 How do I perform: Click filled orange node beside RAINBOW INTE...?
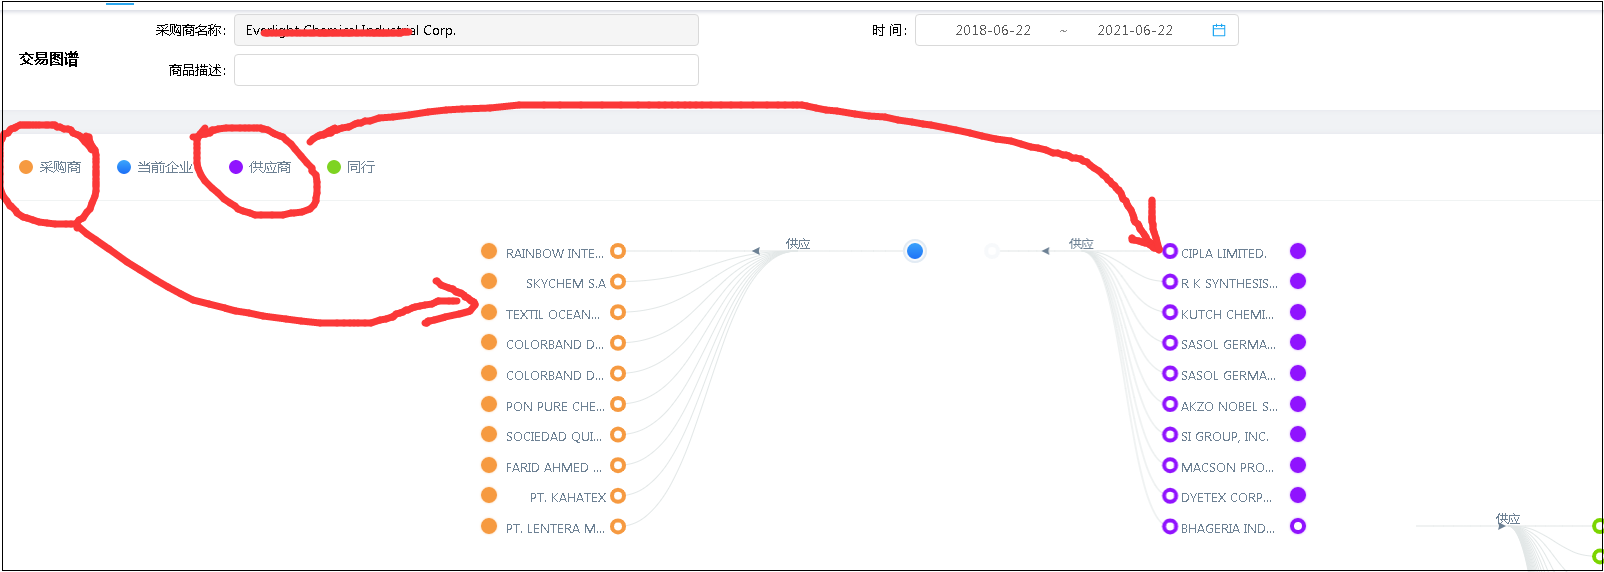[489, 251]
